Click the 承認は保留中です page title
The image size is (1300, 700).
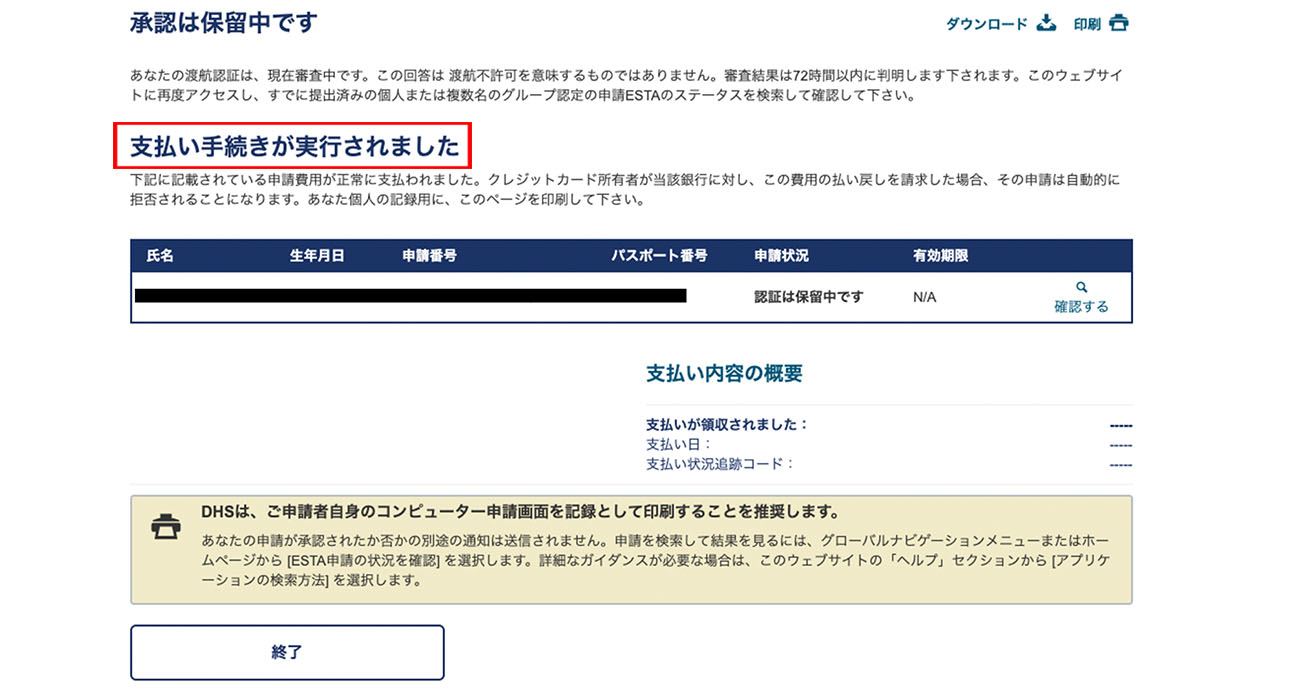pos(224,22)
